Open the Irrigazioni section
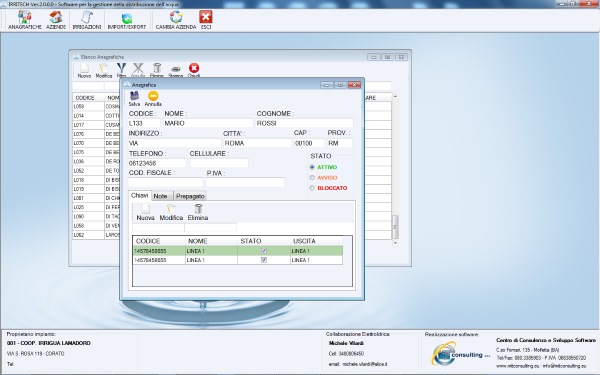The image size is (600, 375). [x=87, y=20]
